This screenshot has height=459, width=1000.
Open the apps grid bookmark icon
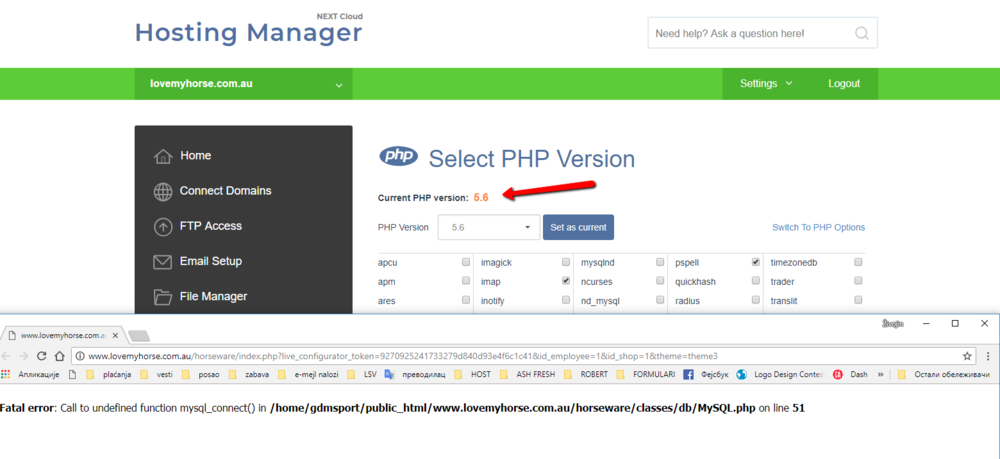(x=6, y=374)
